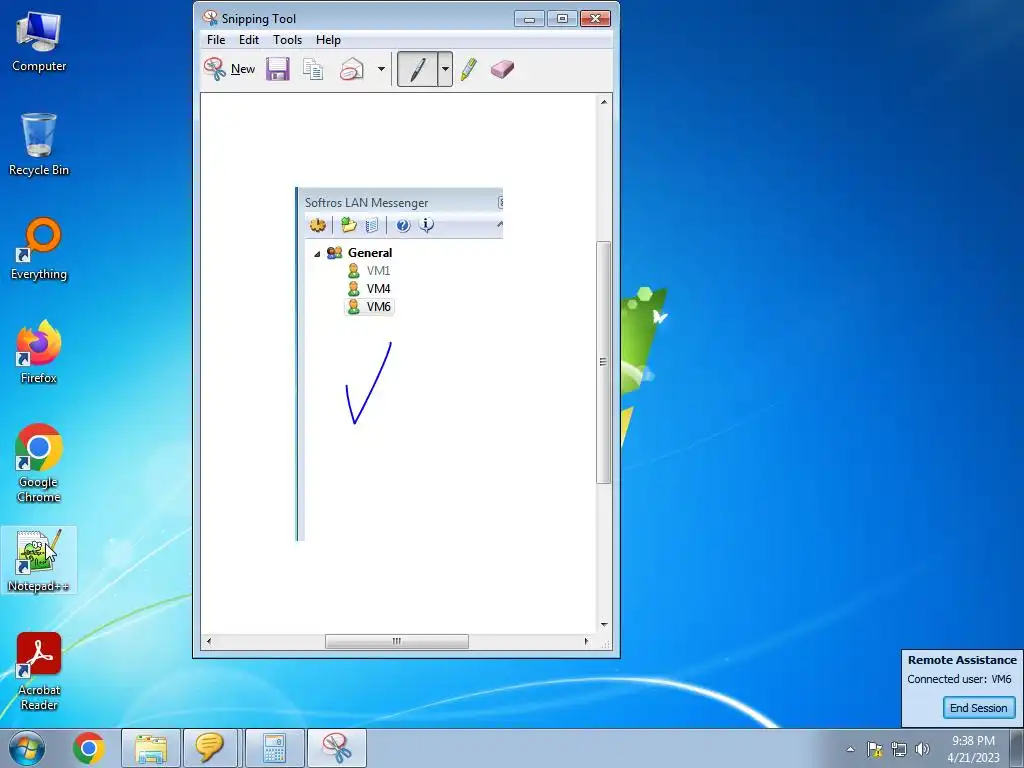Open the Calculator taskbar button

coord(274,748)
